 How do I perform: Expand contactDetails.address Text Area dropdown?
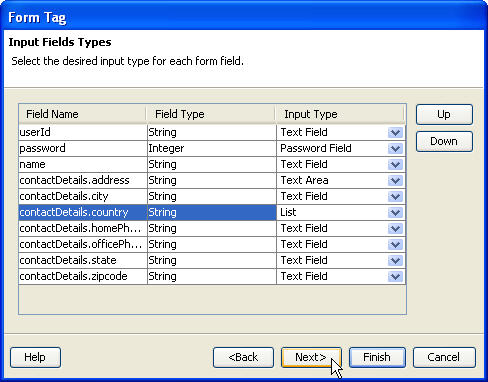[395, 181]
